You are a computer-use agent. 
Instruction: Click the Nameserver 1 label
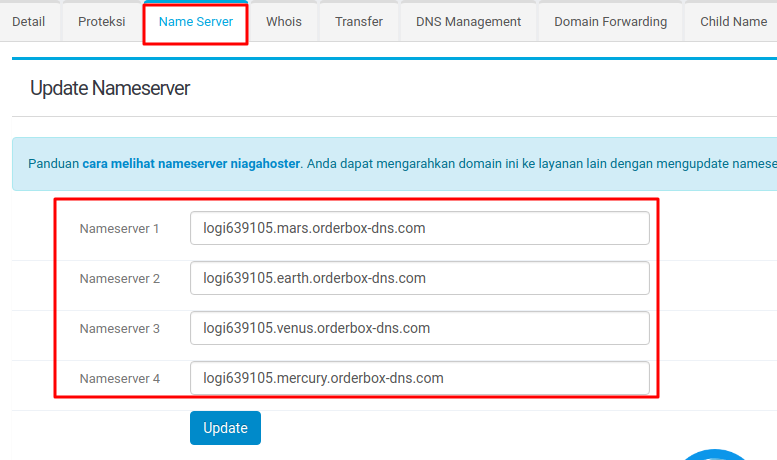pyautogui.click(x=119, y=229)
